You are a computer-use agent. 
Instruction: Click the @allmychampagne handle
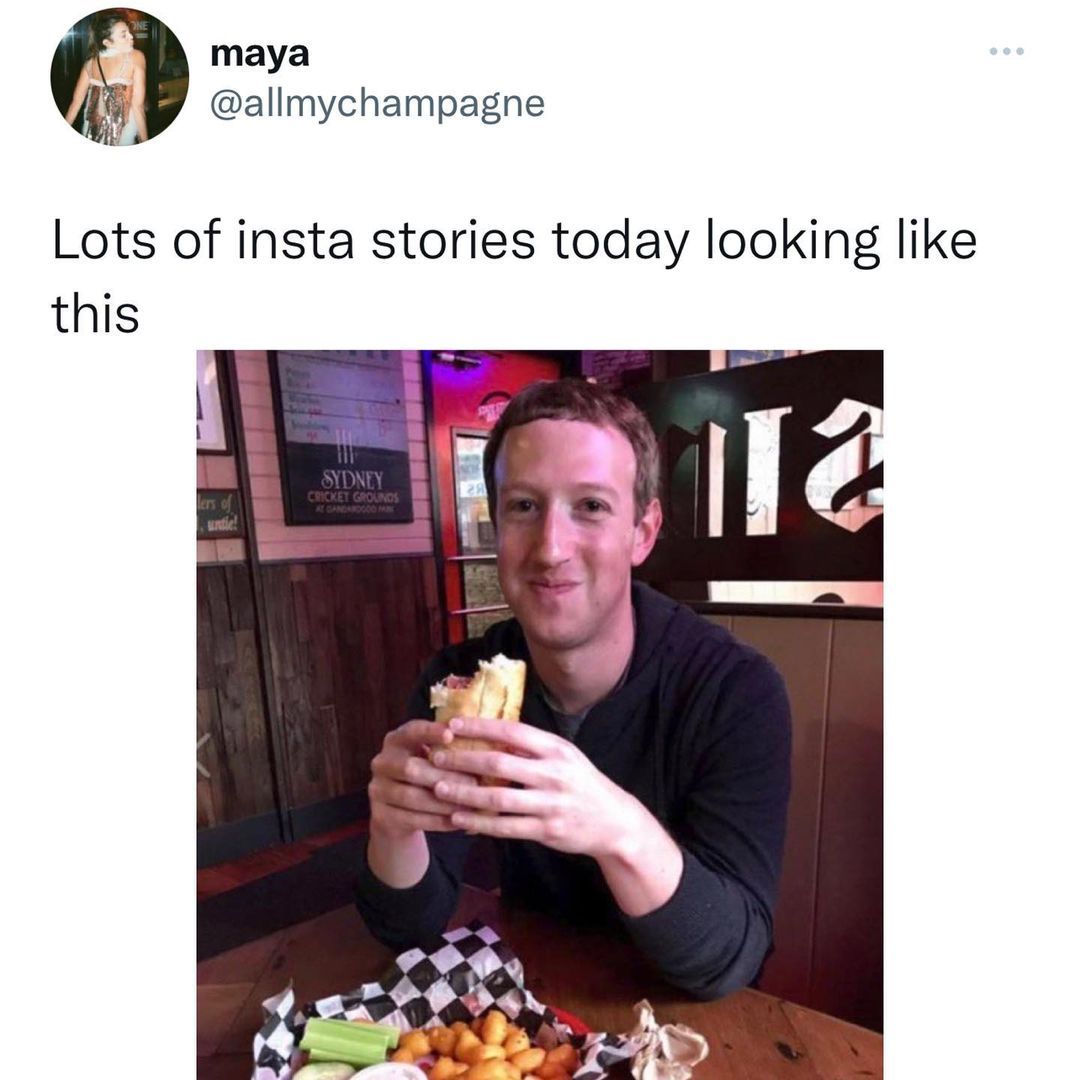click(x=377, y=102)
